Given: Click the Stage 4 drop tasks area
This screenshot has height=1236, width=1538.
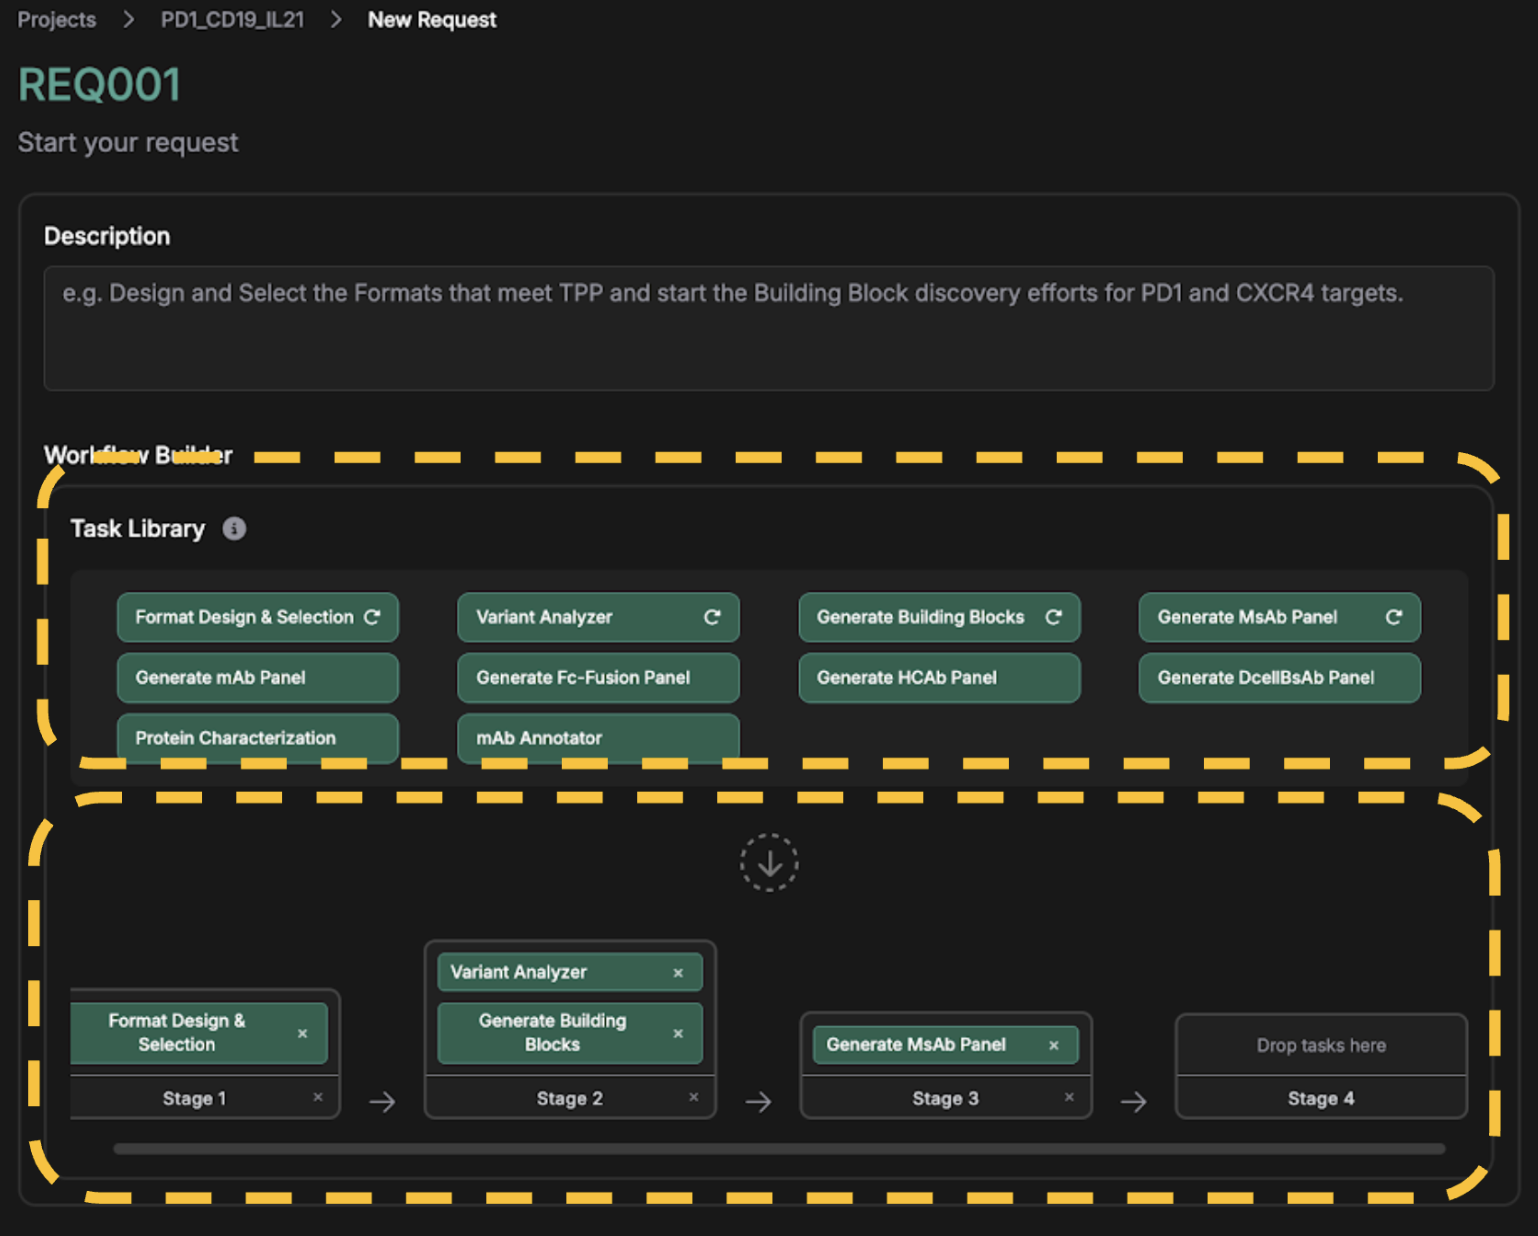Looking at the screenshot, I should (x=1320, y=1045).
